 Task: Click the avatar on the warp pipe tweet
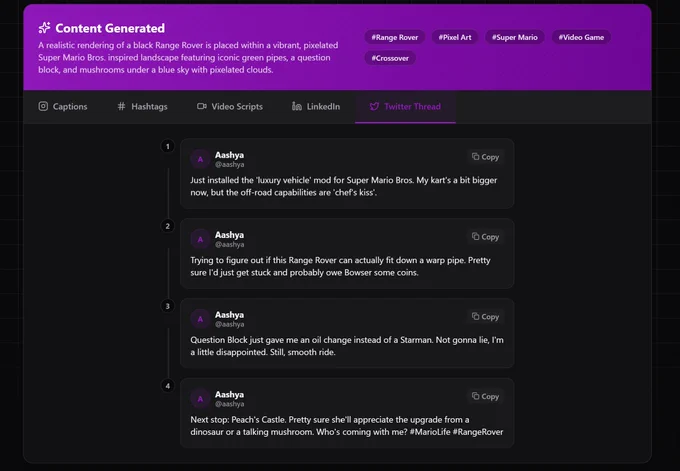pos(200,239)
